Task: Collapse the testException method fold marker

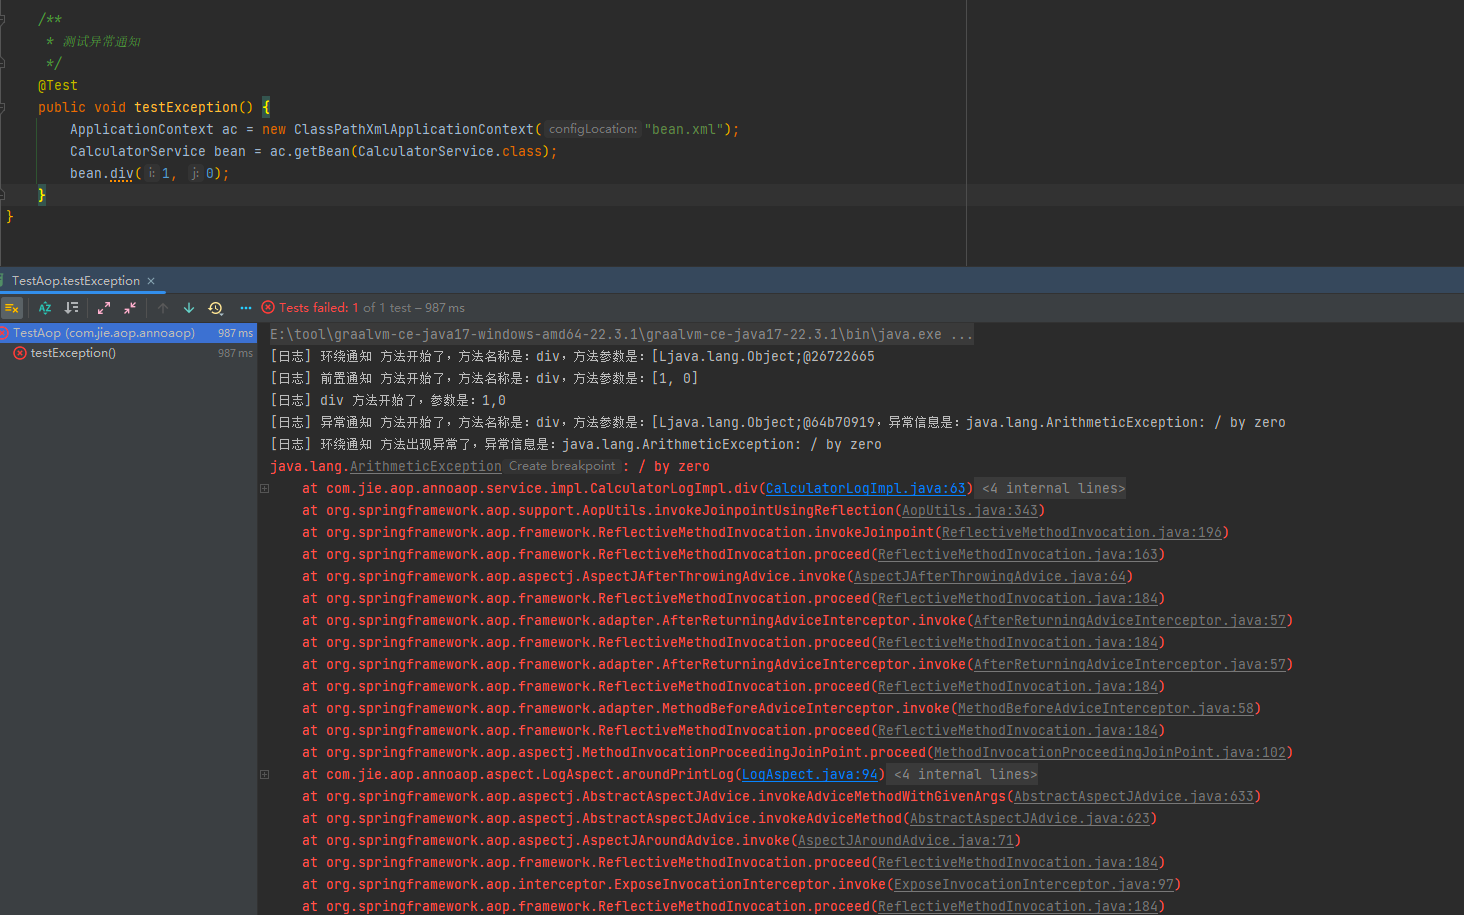Action: 3,108
